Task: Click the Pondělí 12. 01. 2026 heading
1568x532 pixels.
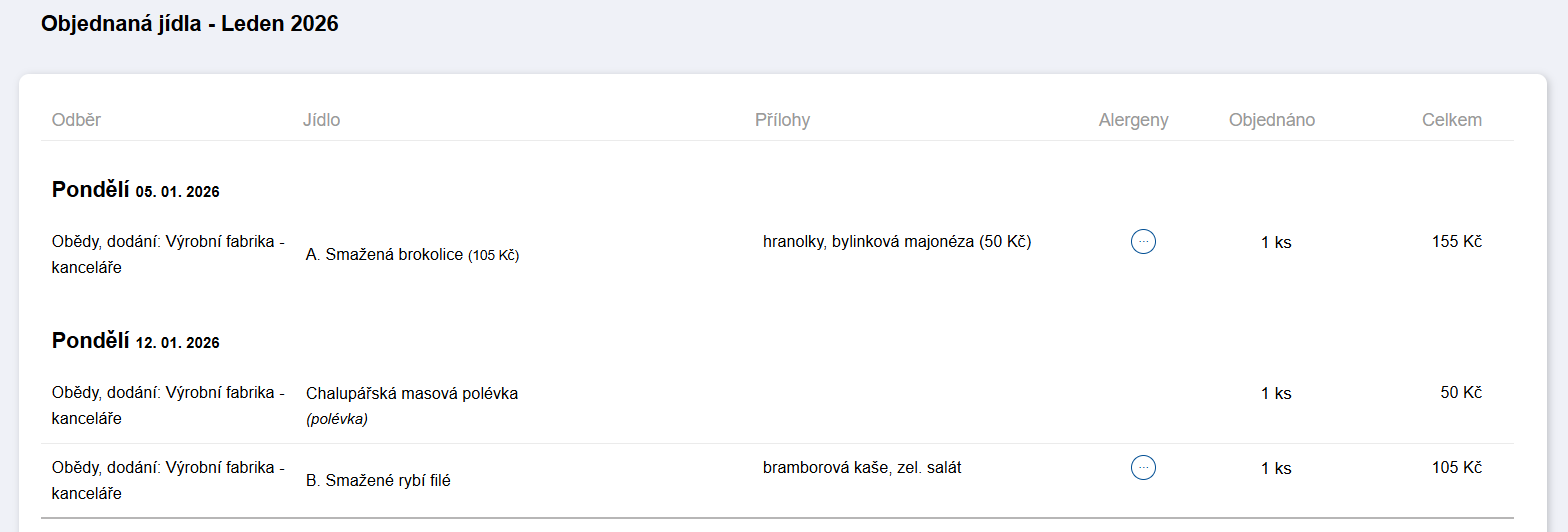Action: point(135,341)
